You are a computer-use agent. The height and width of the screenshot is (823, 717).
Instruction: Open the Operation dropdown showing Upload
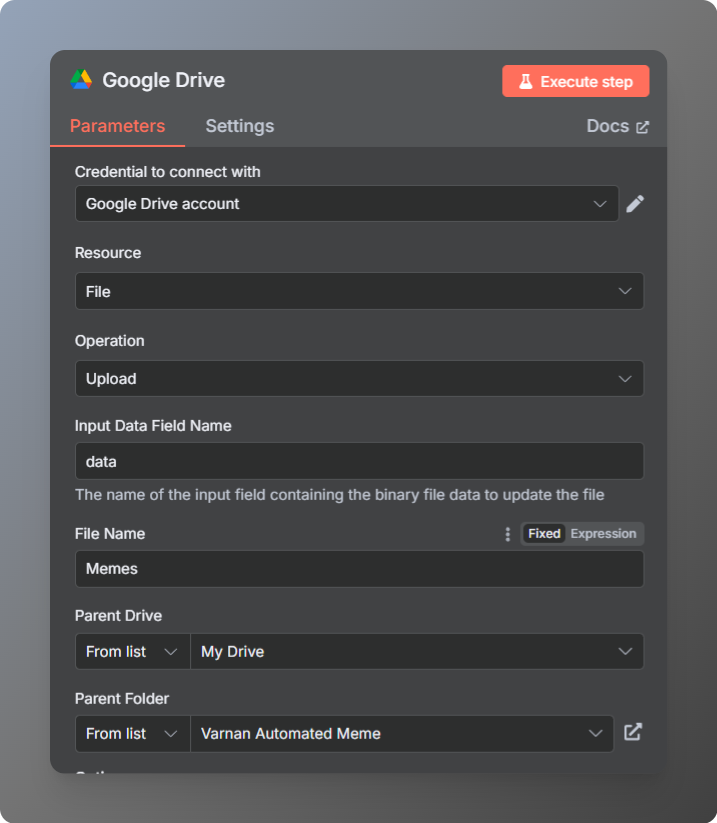click(360, 378)
